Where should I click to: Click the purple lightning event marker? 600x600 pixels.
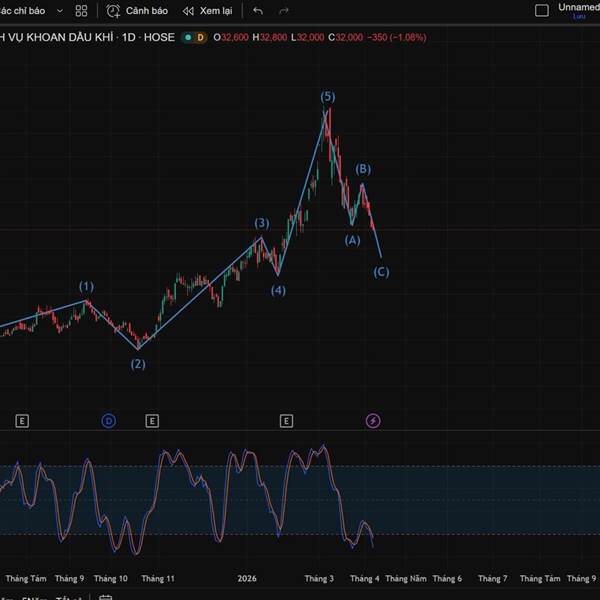coord(373,421)
